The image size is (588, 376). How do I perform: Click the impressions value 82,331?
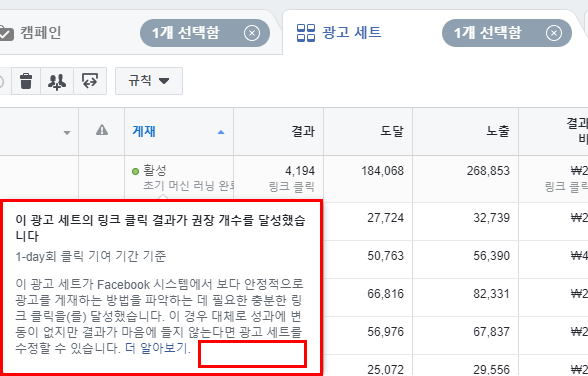492,294
